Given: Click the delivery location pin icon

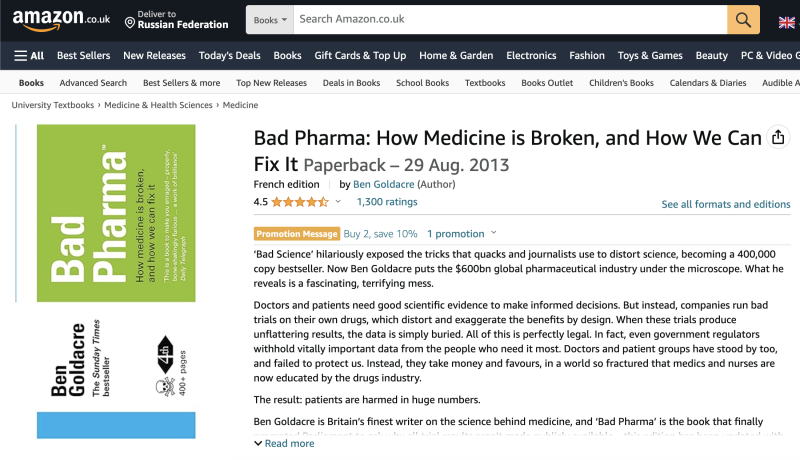Looking at the screenshot, I should pos(130,23).
